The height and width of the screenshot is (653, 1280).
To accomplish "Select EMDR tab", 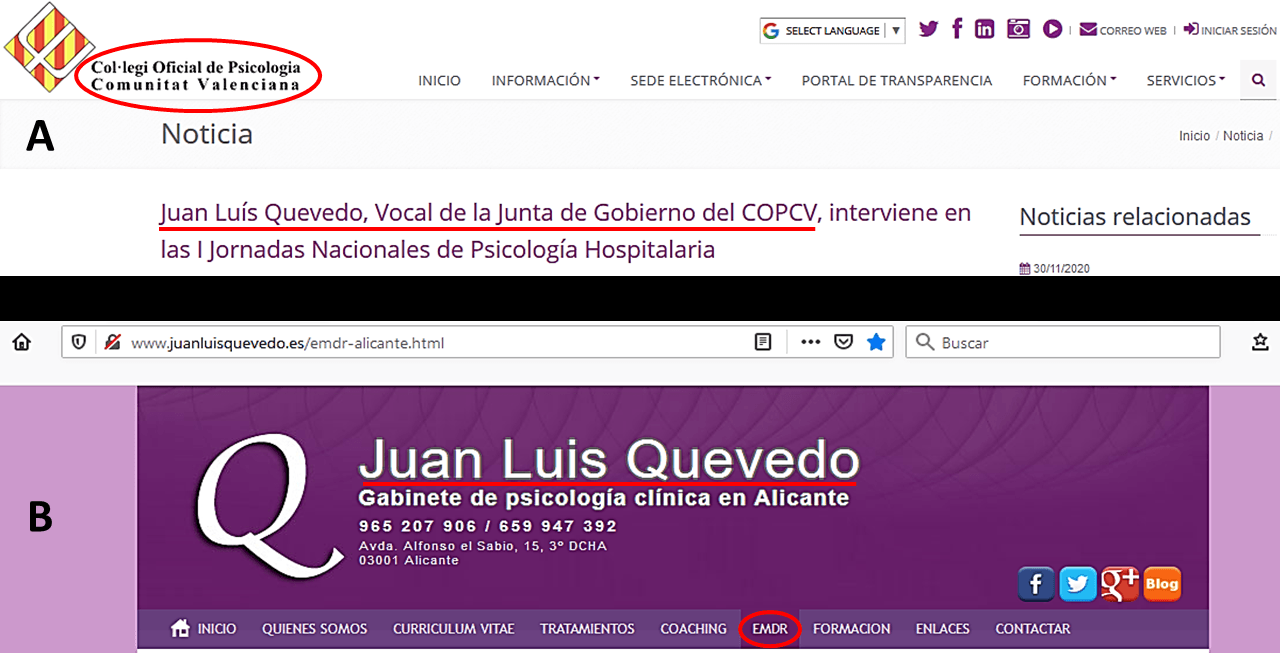I will point(770,629).
